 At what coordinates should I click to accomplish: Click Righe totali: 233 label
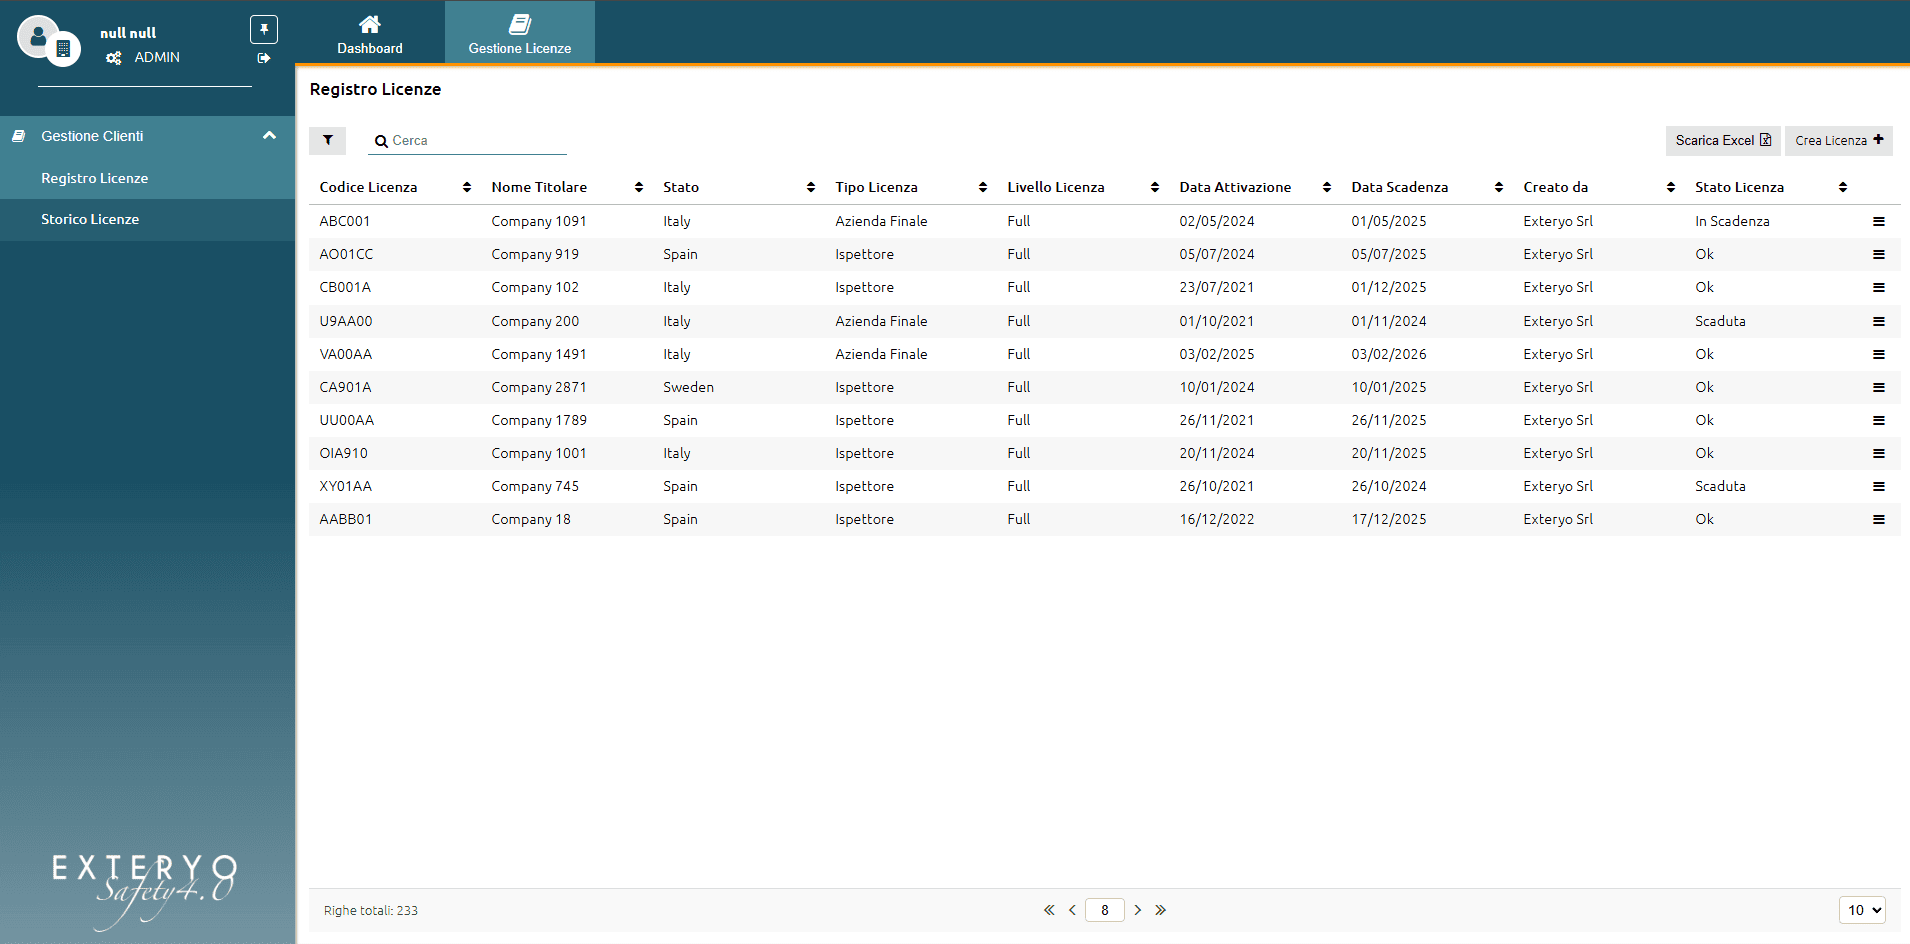point(371,911)
